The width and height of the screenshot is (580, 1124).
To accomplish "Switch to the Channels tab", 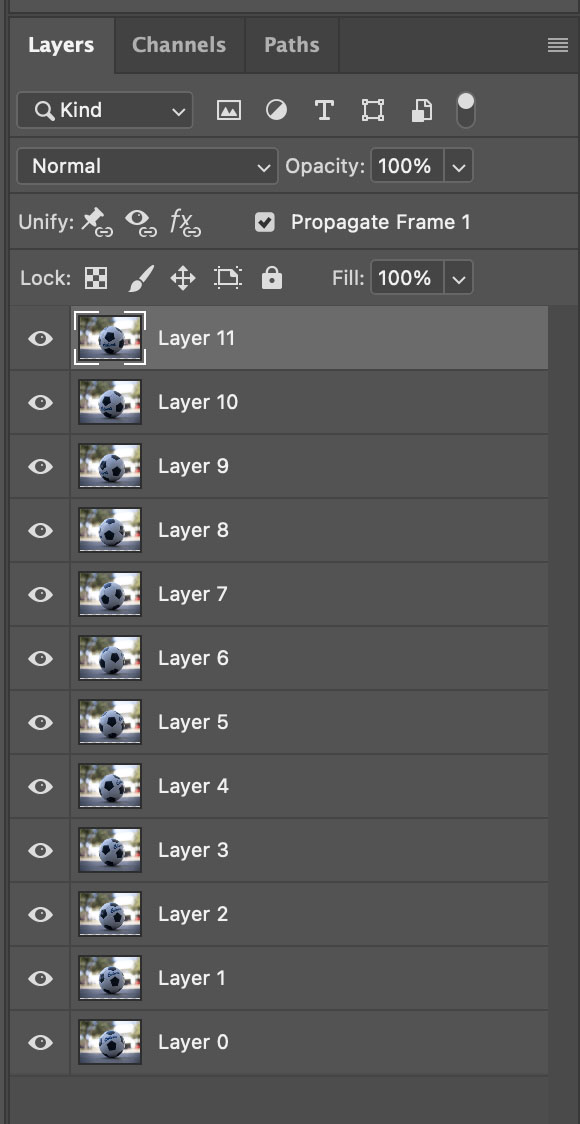I will tap(179, 45).
